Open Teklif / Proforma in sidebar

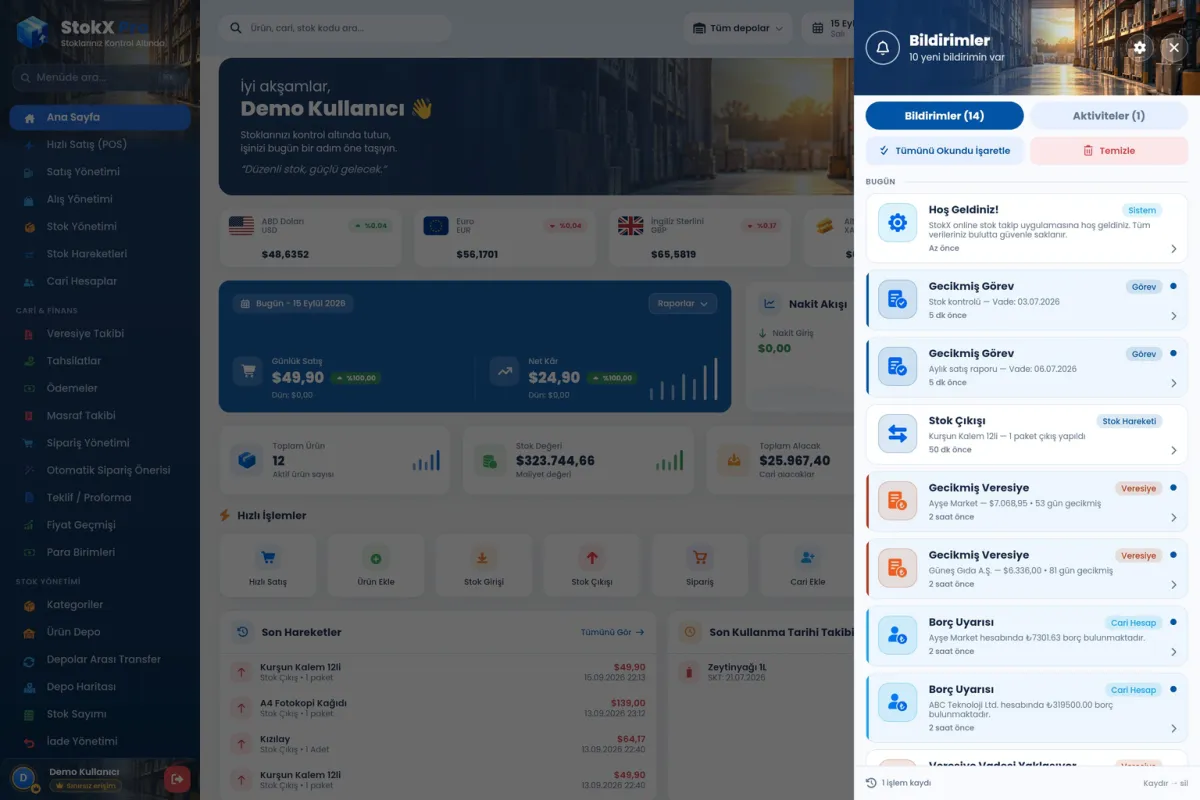pyautogui.click(x=100, y=497)
